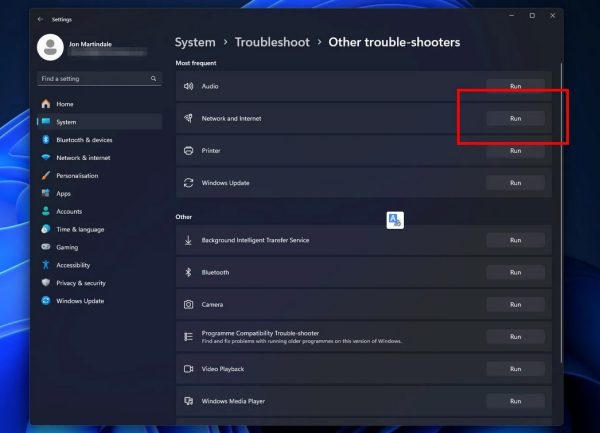Viewport: 600px width, 433px height.
Task: Click the Windows Update sync icon in list
Action: tap(188, 183)
